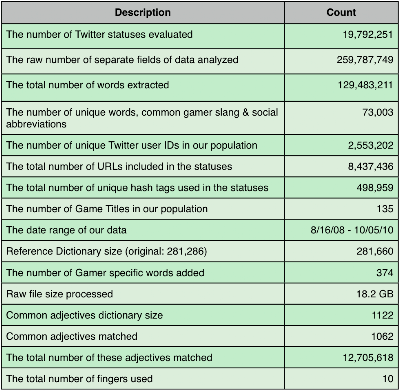Click the count 73,003

378,112
